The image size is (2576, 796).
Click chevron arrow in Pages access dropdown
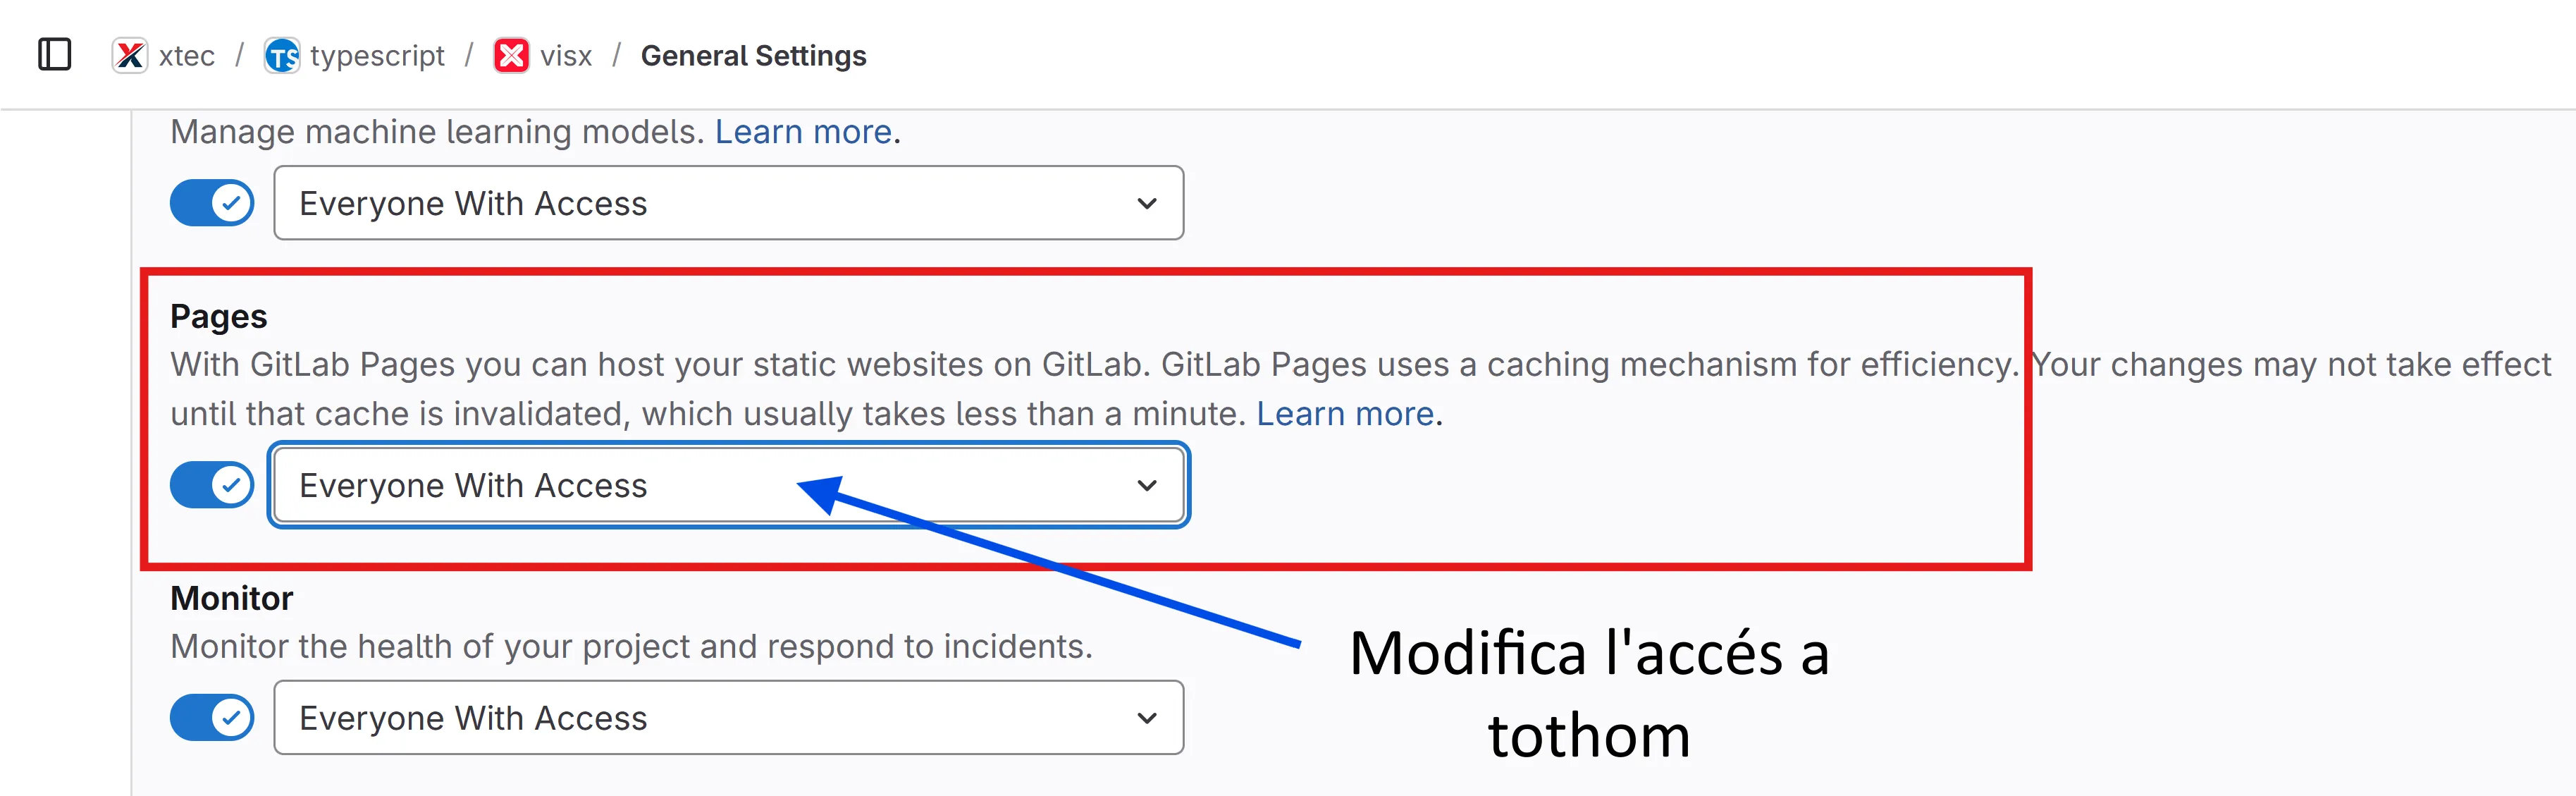coord(1146,486)
